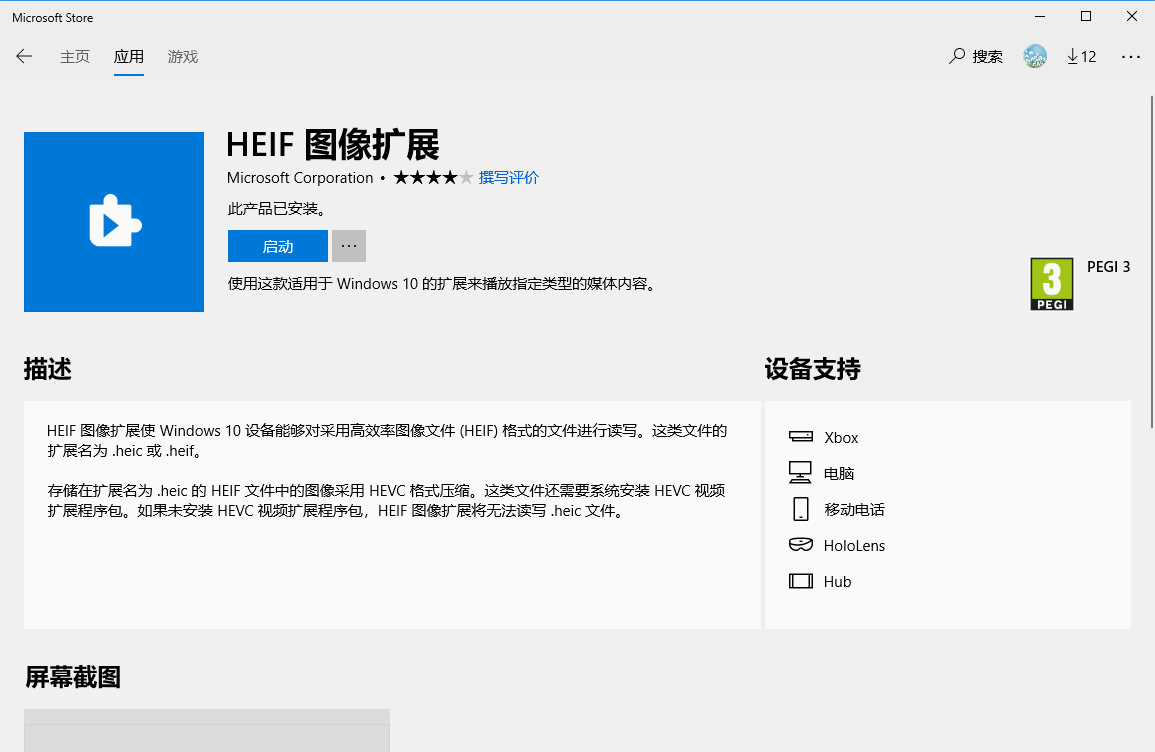The height and width of the screenshot is (752, 1155).
Task: Click the Xbox text label
Action: 841,438
